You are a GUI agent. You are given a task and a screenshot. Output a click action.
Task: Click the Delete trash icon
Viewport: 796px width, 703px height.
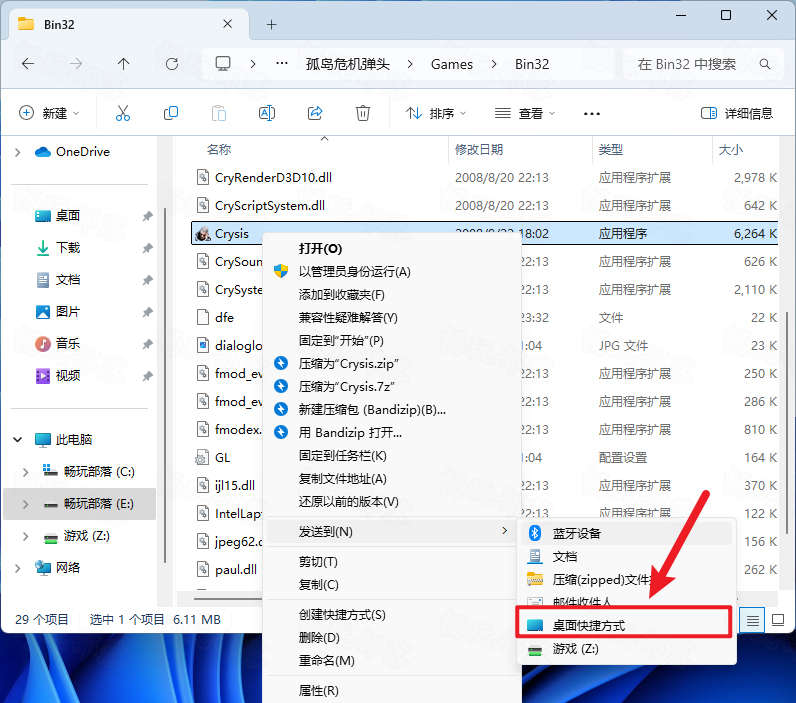(x=362, y=113)
